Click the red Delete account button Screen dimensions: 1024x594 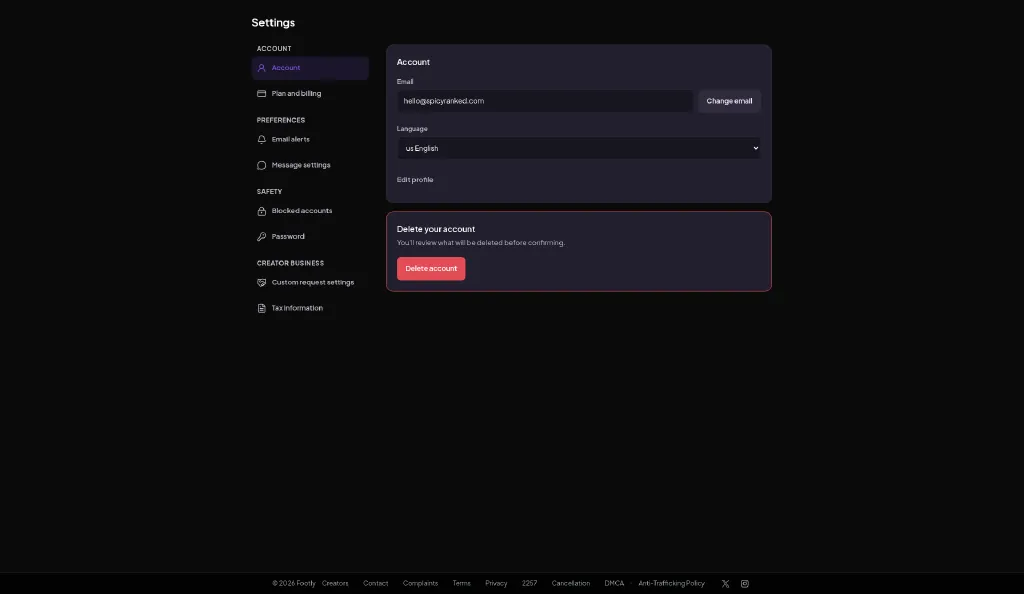[x=431, y=268]
